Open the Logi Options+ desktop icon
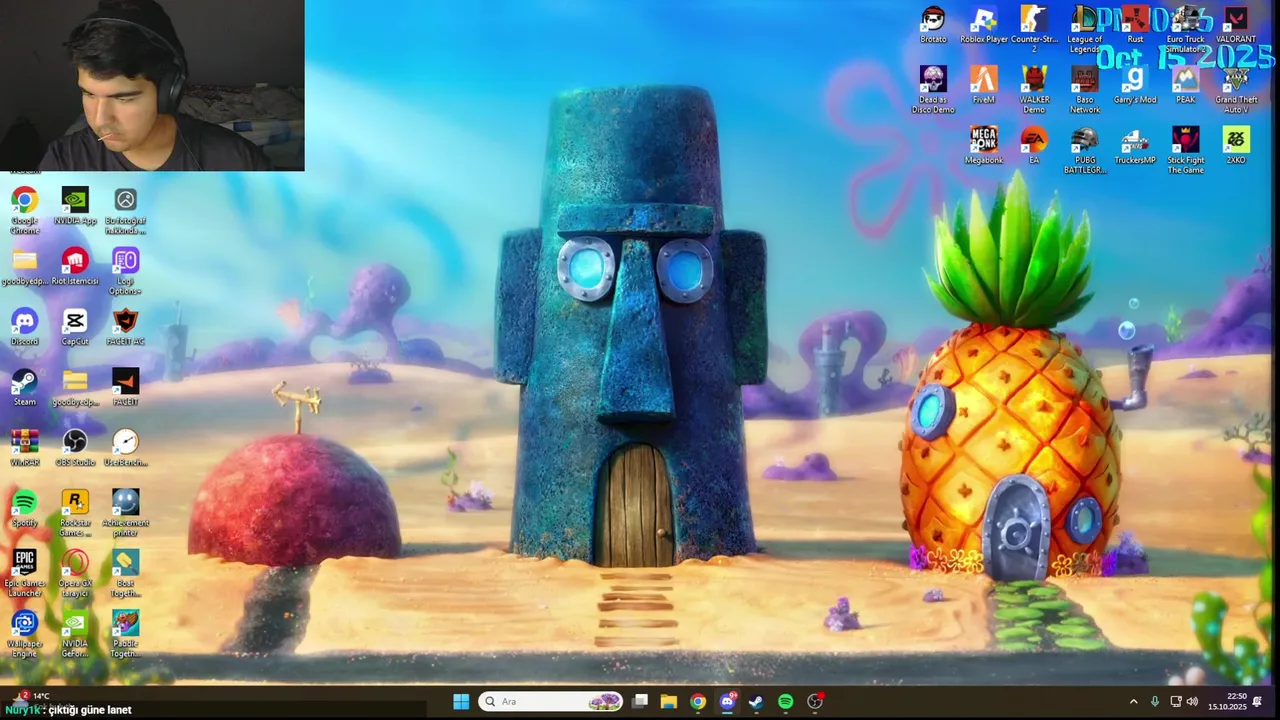Screen dimensions: 1280x720 click(x=125, y=271)
